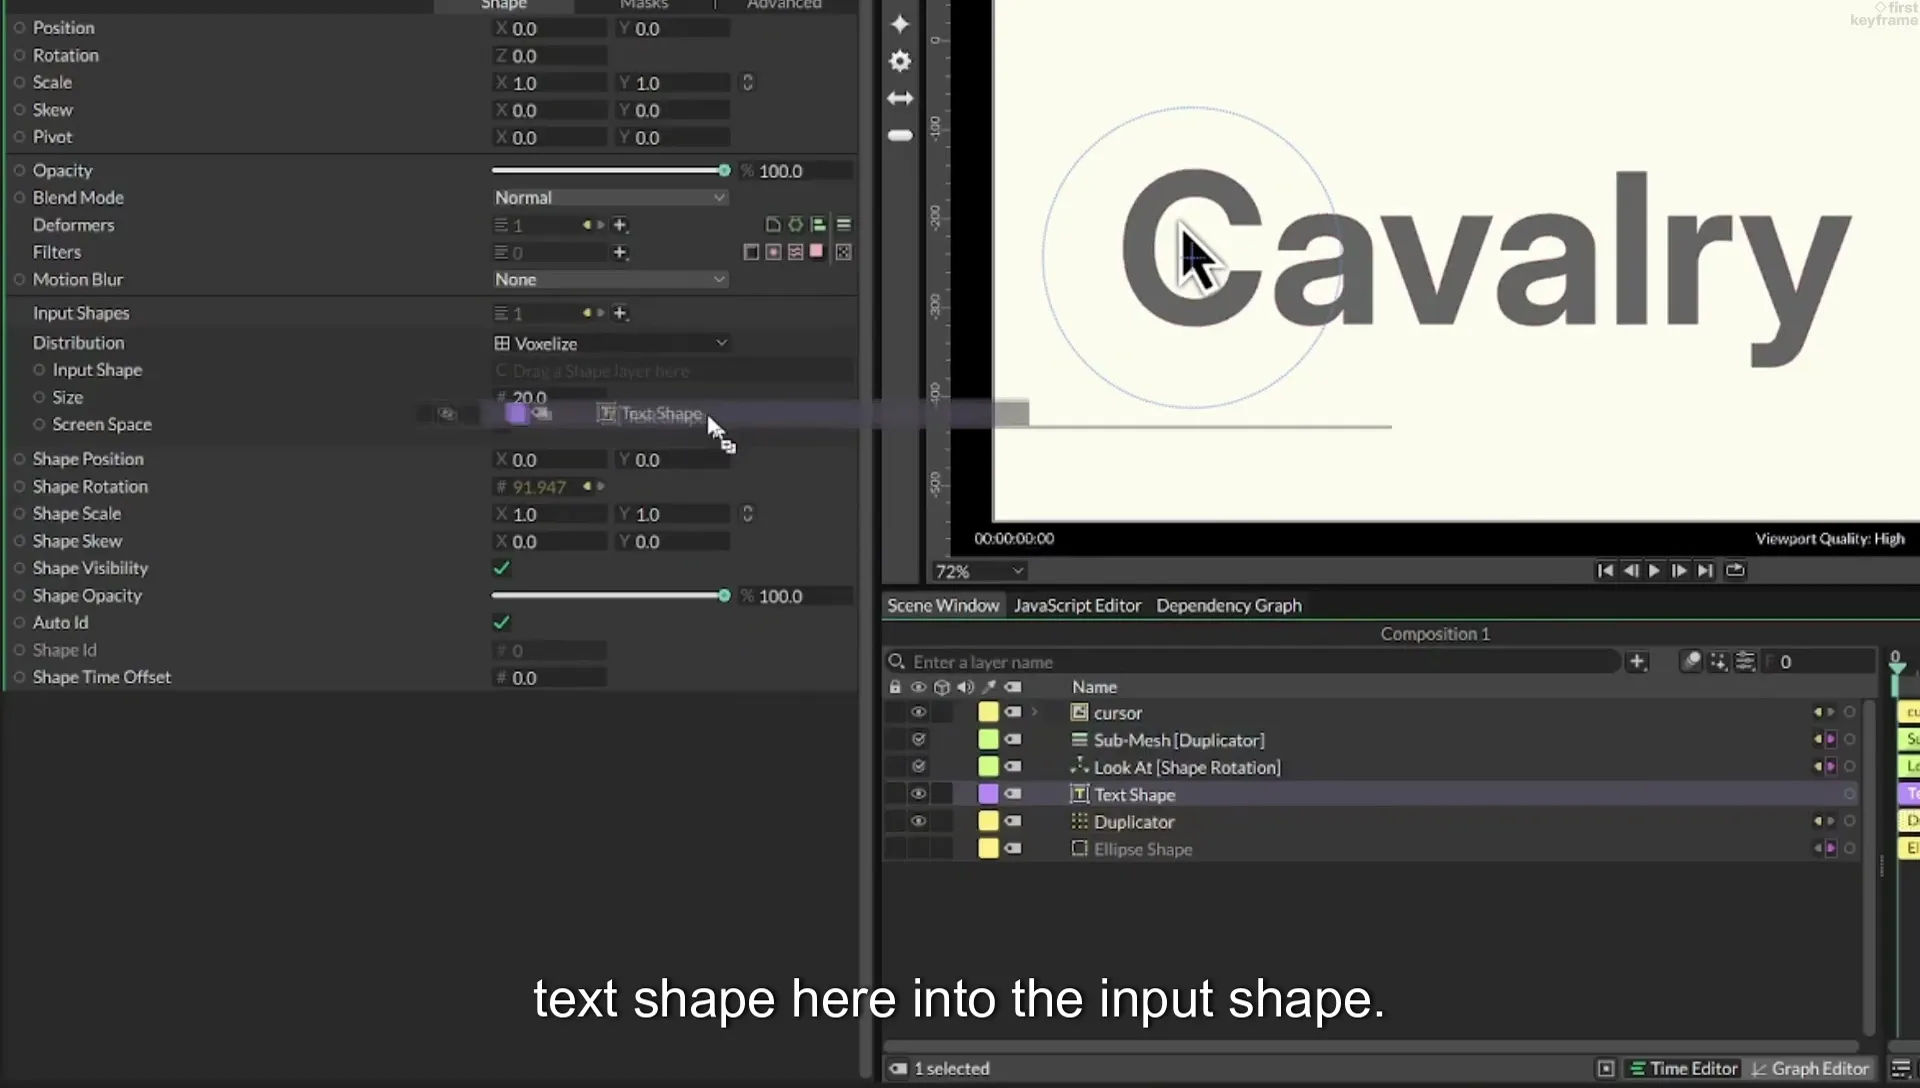Play the composition

click(x=1654, y=570)
